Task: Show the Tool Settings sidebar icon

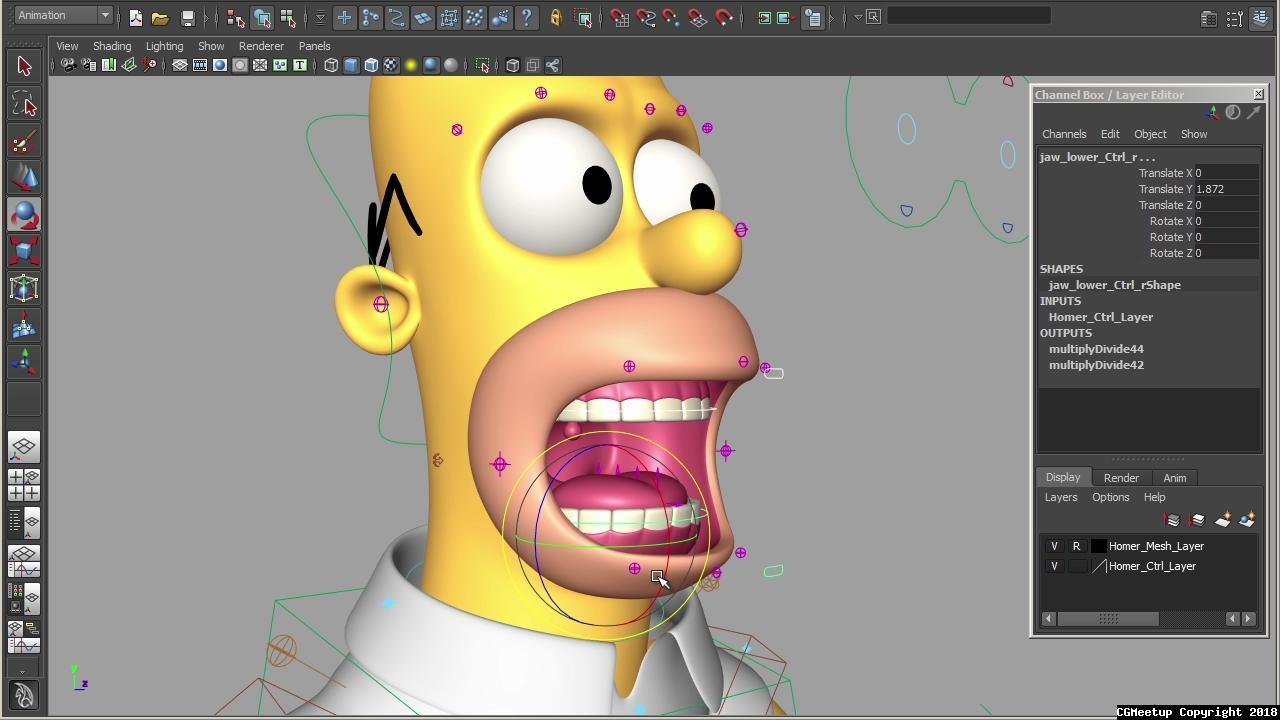Action: [x=1236, y=18]
